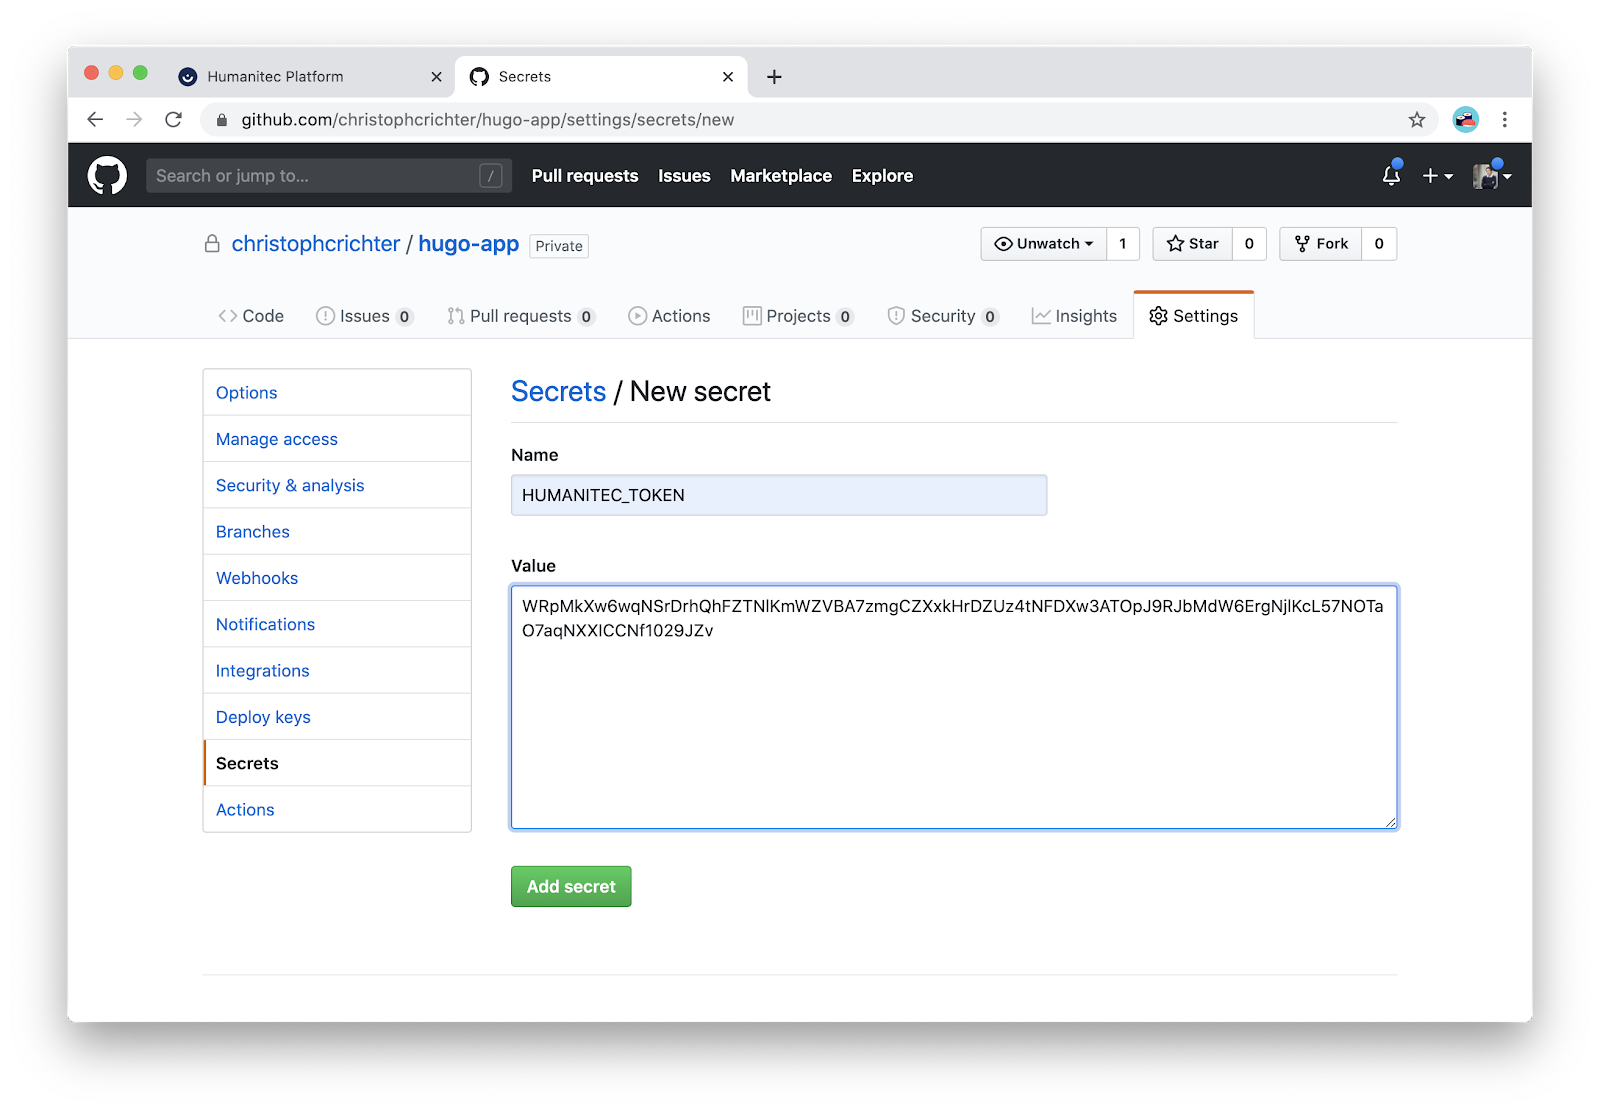Open Options in settings sidebar
The image size is (1600, 1112).
click(337, 393)
